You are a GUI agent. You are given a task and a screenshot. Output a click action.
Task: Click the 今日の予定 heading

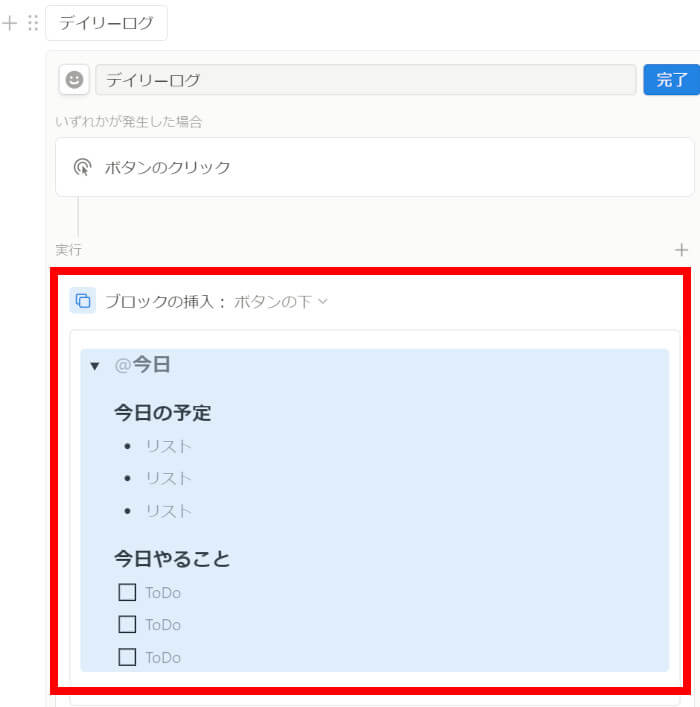click(163, 413)
